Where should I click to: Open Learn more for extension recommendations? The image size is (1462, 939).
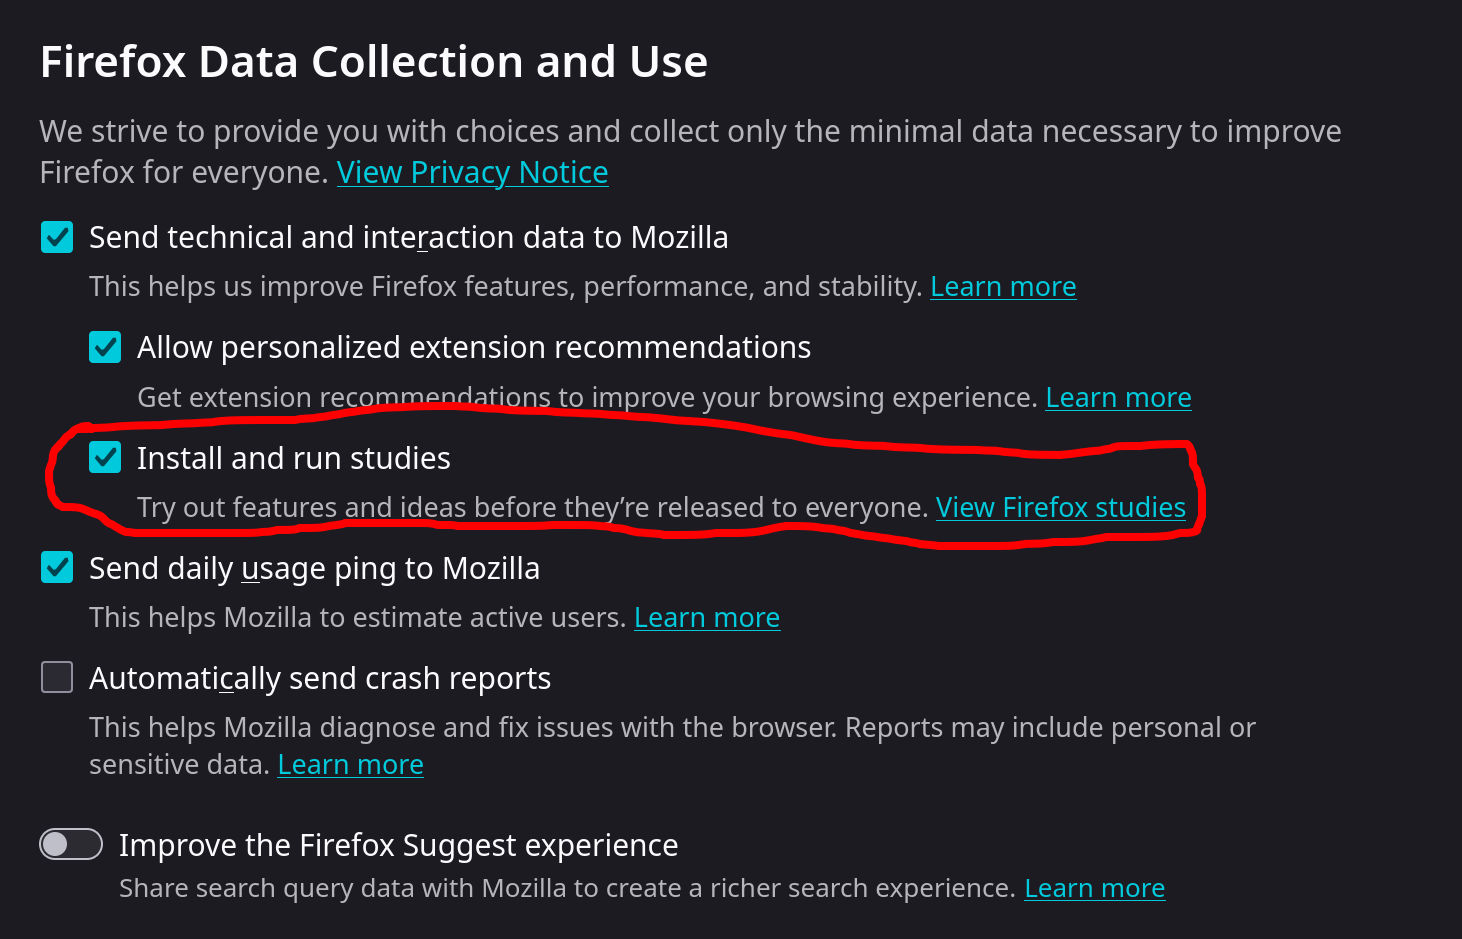[x=1118, y=397]
